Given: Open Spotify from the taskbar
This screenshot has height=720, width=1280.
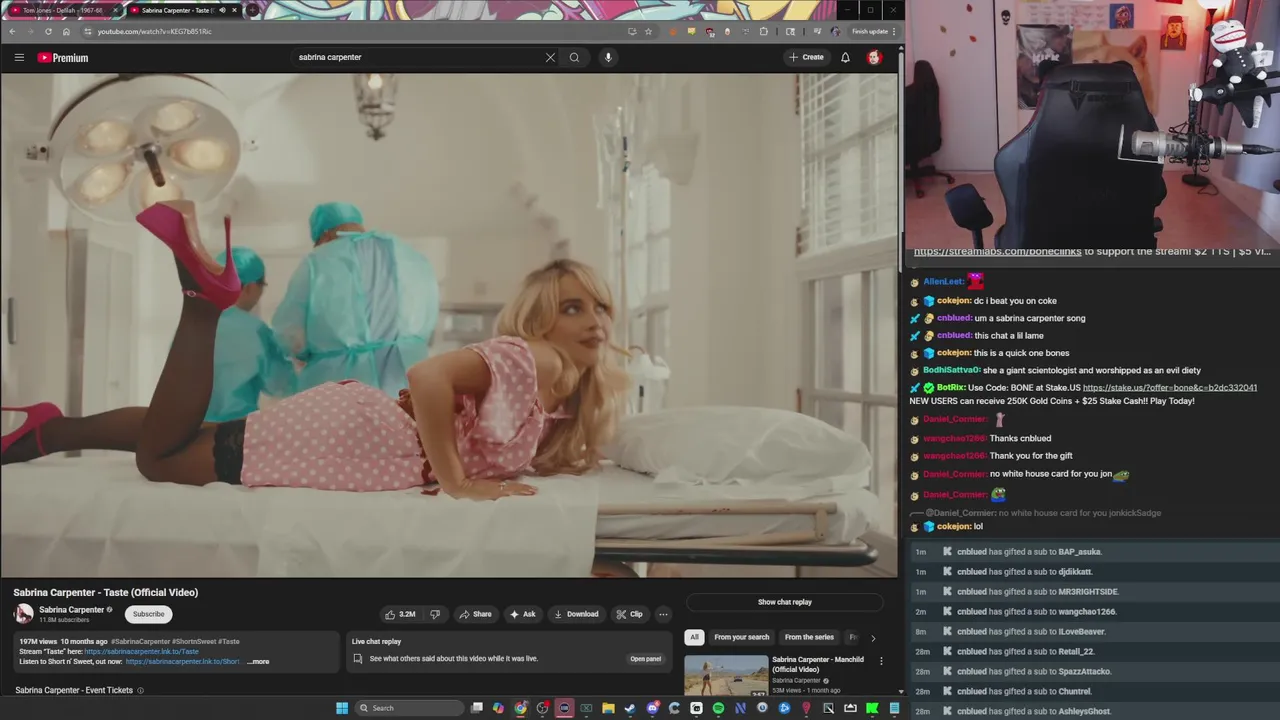Looking at the screenshot, I should [x=718, y=708].
